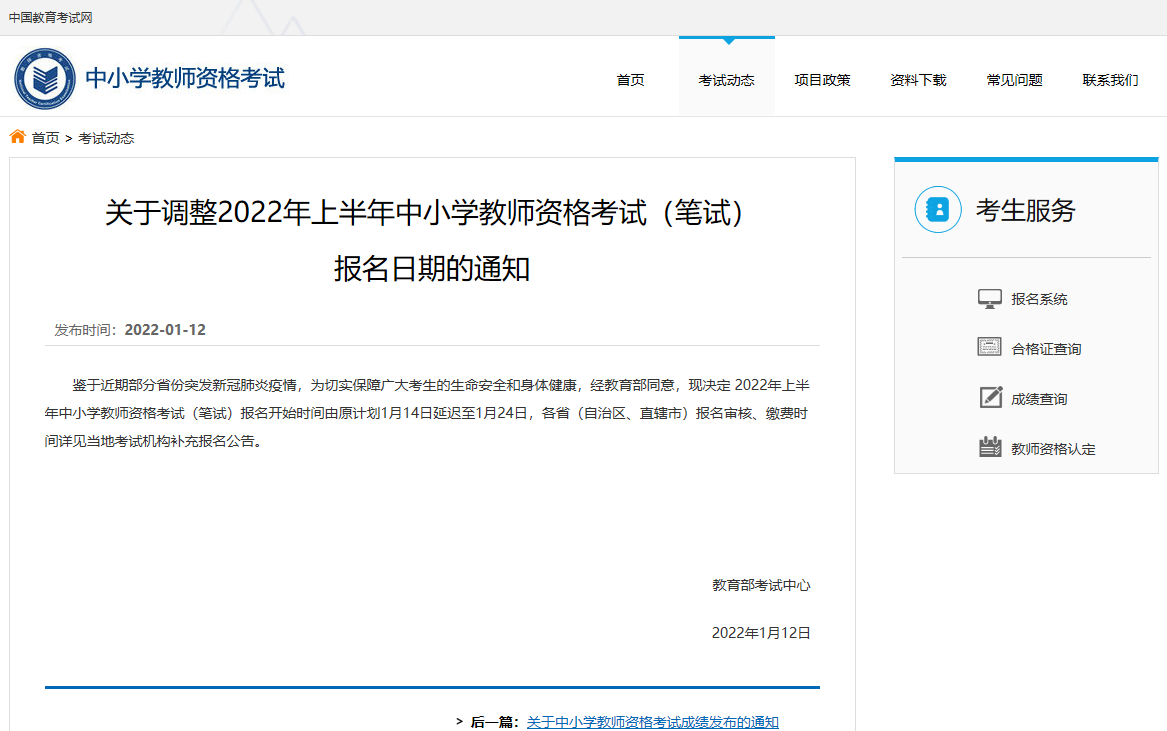Open the 报名系统 link
This screenshot has height=731, width=1167.
1039,299
